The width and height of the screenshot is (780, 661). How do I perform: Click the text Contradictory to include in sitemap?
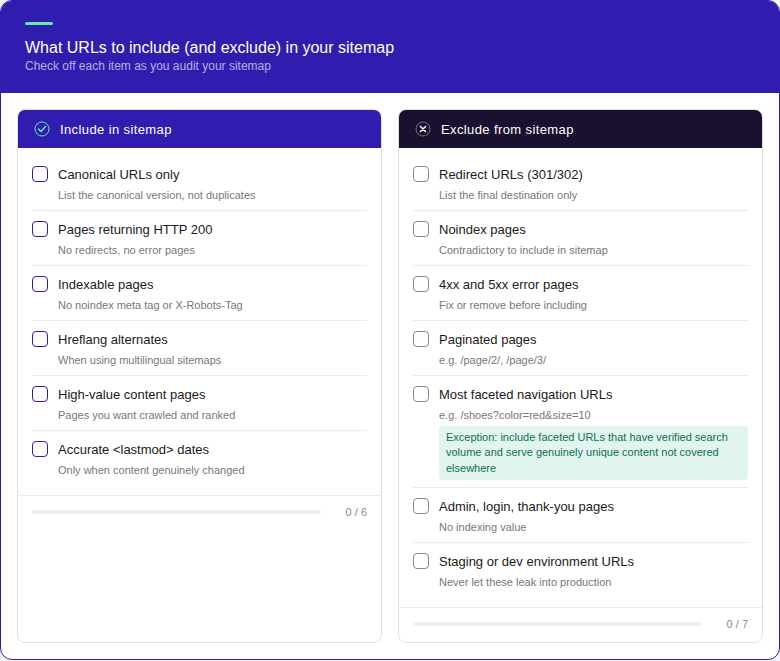point(523,250)
